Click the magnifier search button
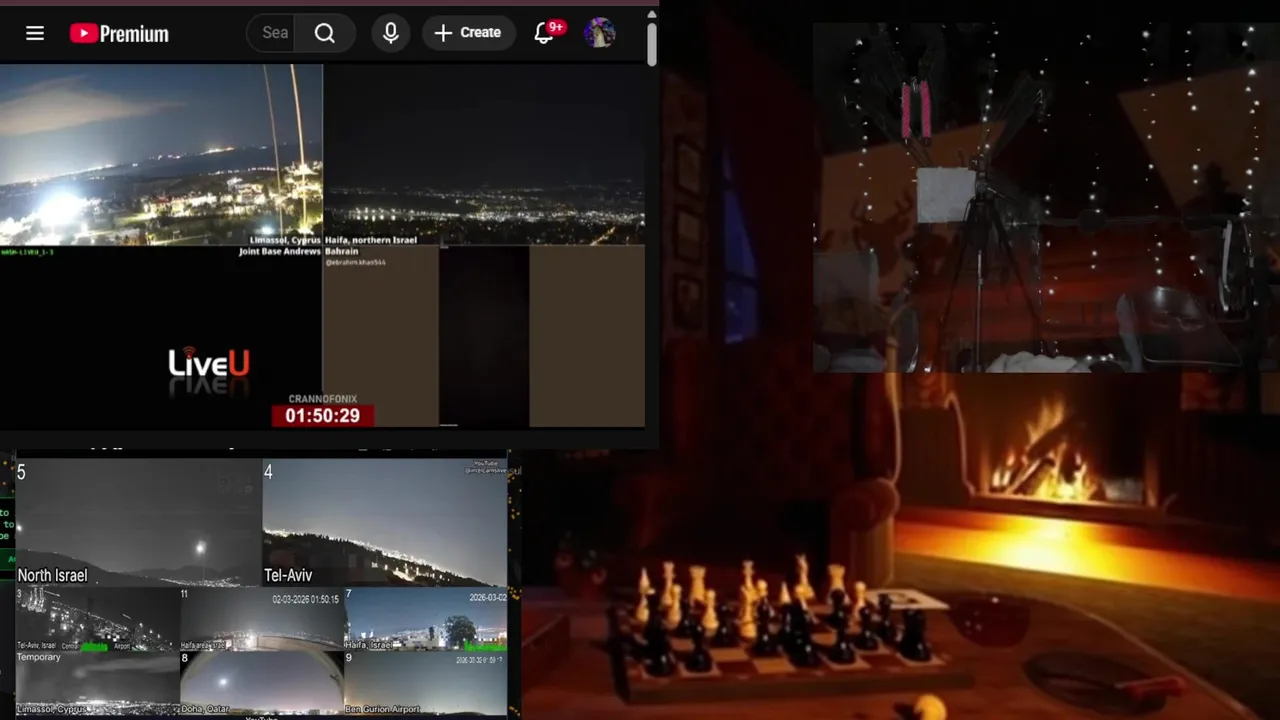 click(x=325, y=33)
